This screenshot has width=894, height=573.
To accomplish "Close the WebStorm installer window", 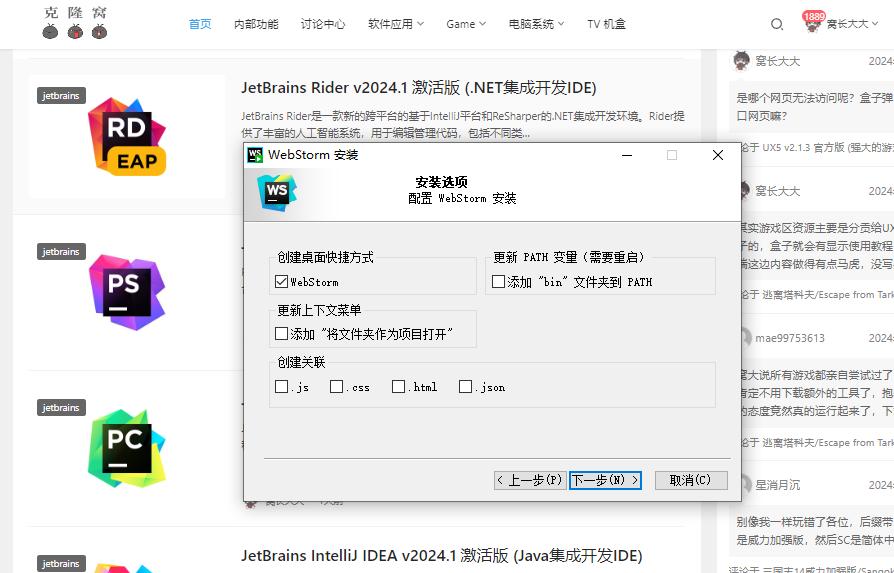I will (x=718, y=155).
